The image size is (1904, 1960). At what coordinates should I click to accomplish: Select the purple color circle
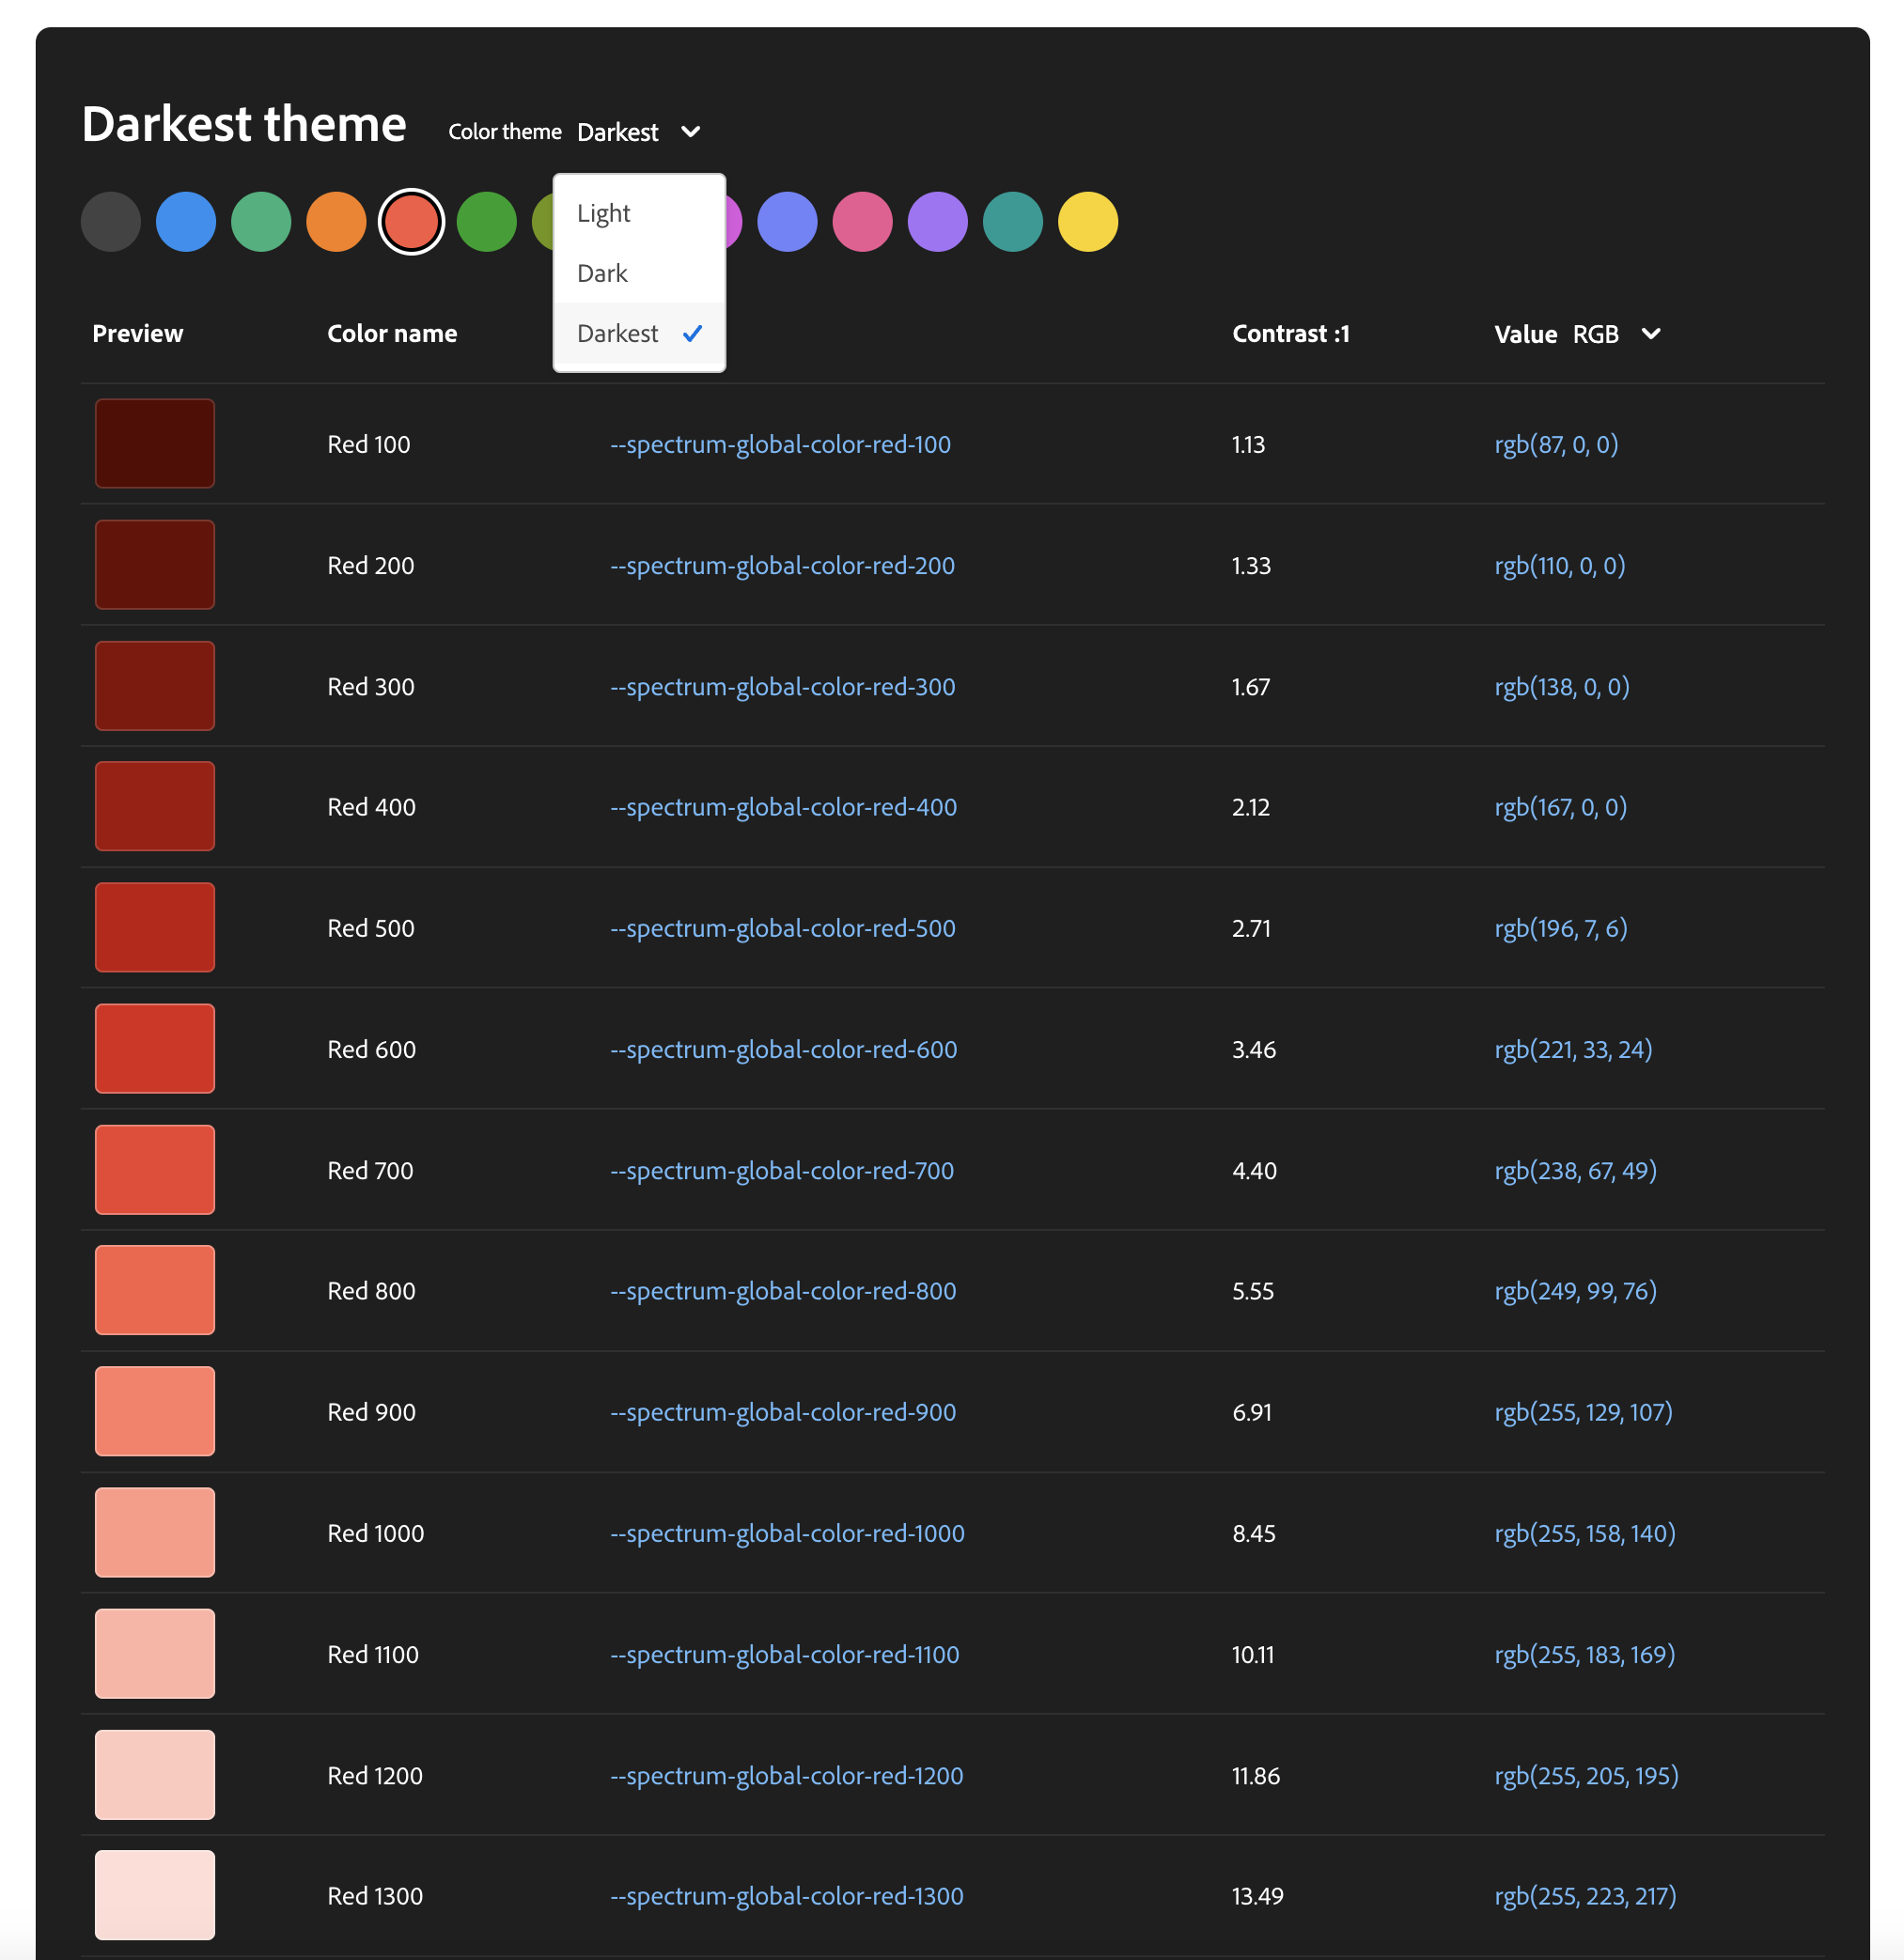coord(938,222)
